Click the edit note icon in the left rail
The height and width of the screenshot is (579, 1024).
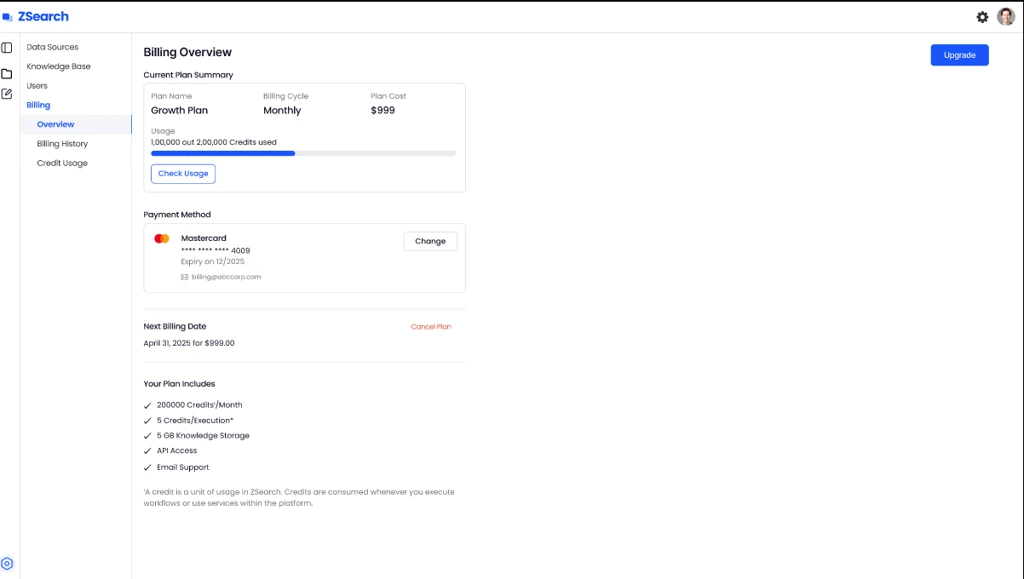point(7,94)
